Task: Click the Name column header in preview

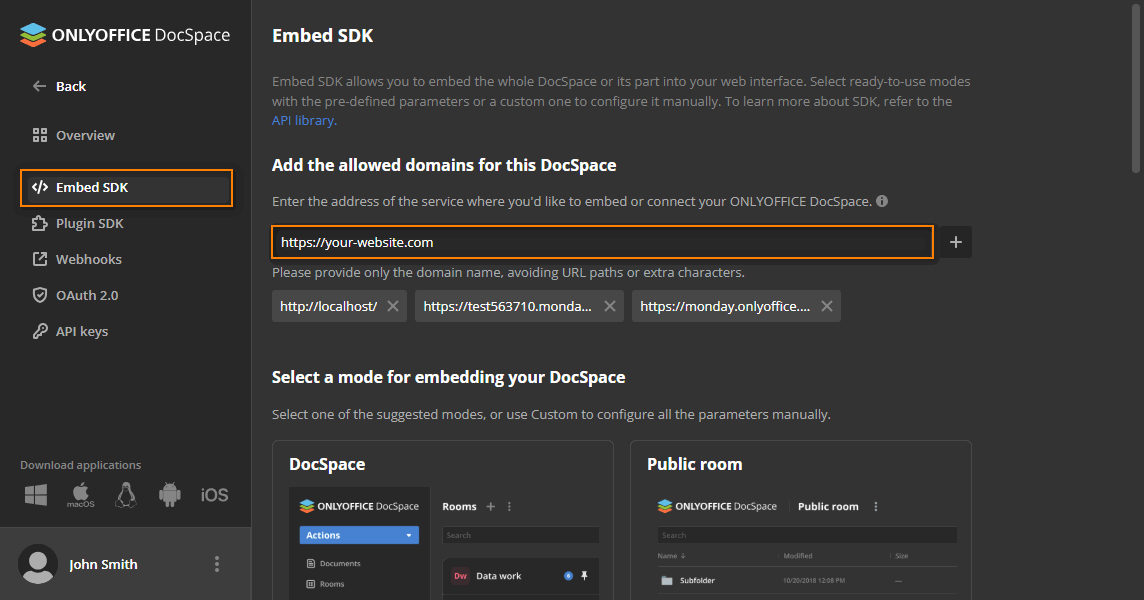Action: [x=671, y=555]
